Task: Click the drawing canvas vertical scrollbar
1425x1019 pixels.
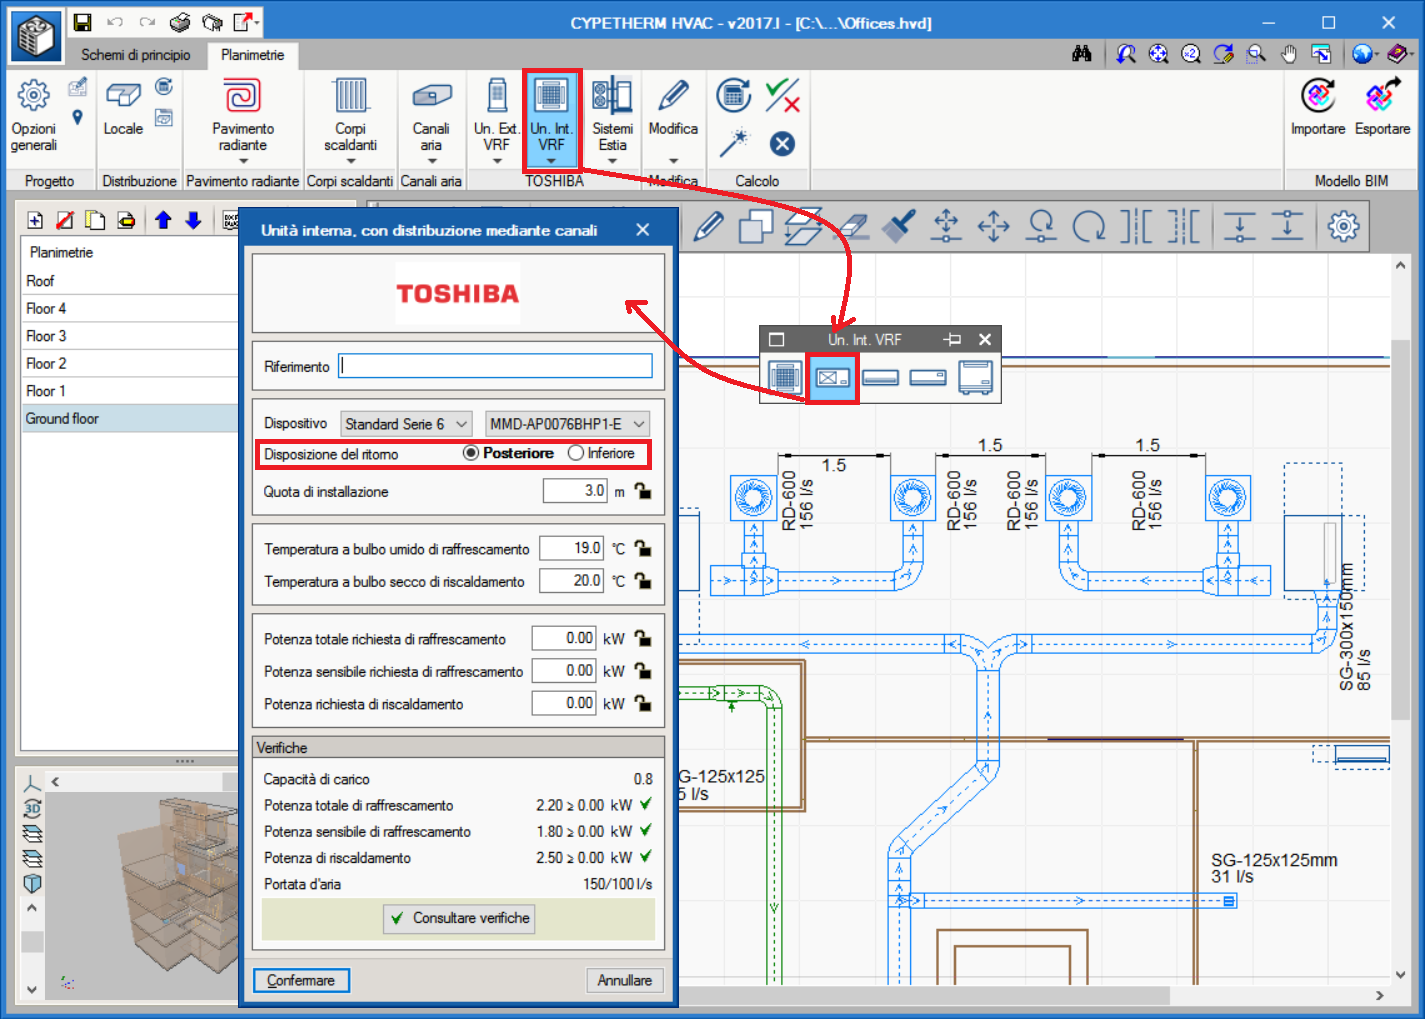Action: [x=1400, y=528]
